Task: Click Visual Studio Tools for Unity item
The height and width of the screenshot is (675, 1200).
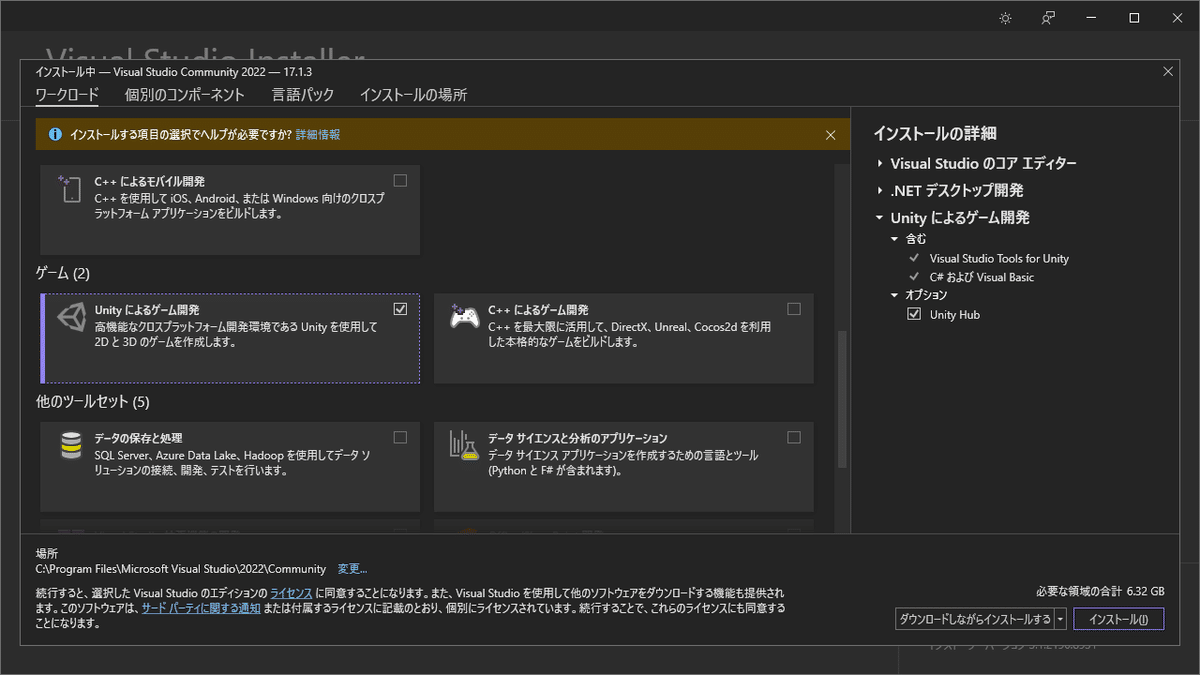Action: pyautogui.click(x=999, y=258)
